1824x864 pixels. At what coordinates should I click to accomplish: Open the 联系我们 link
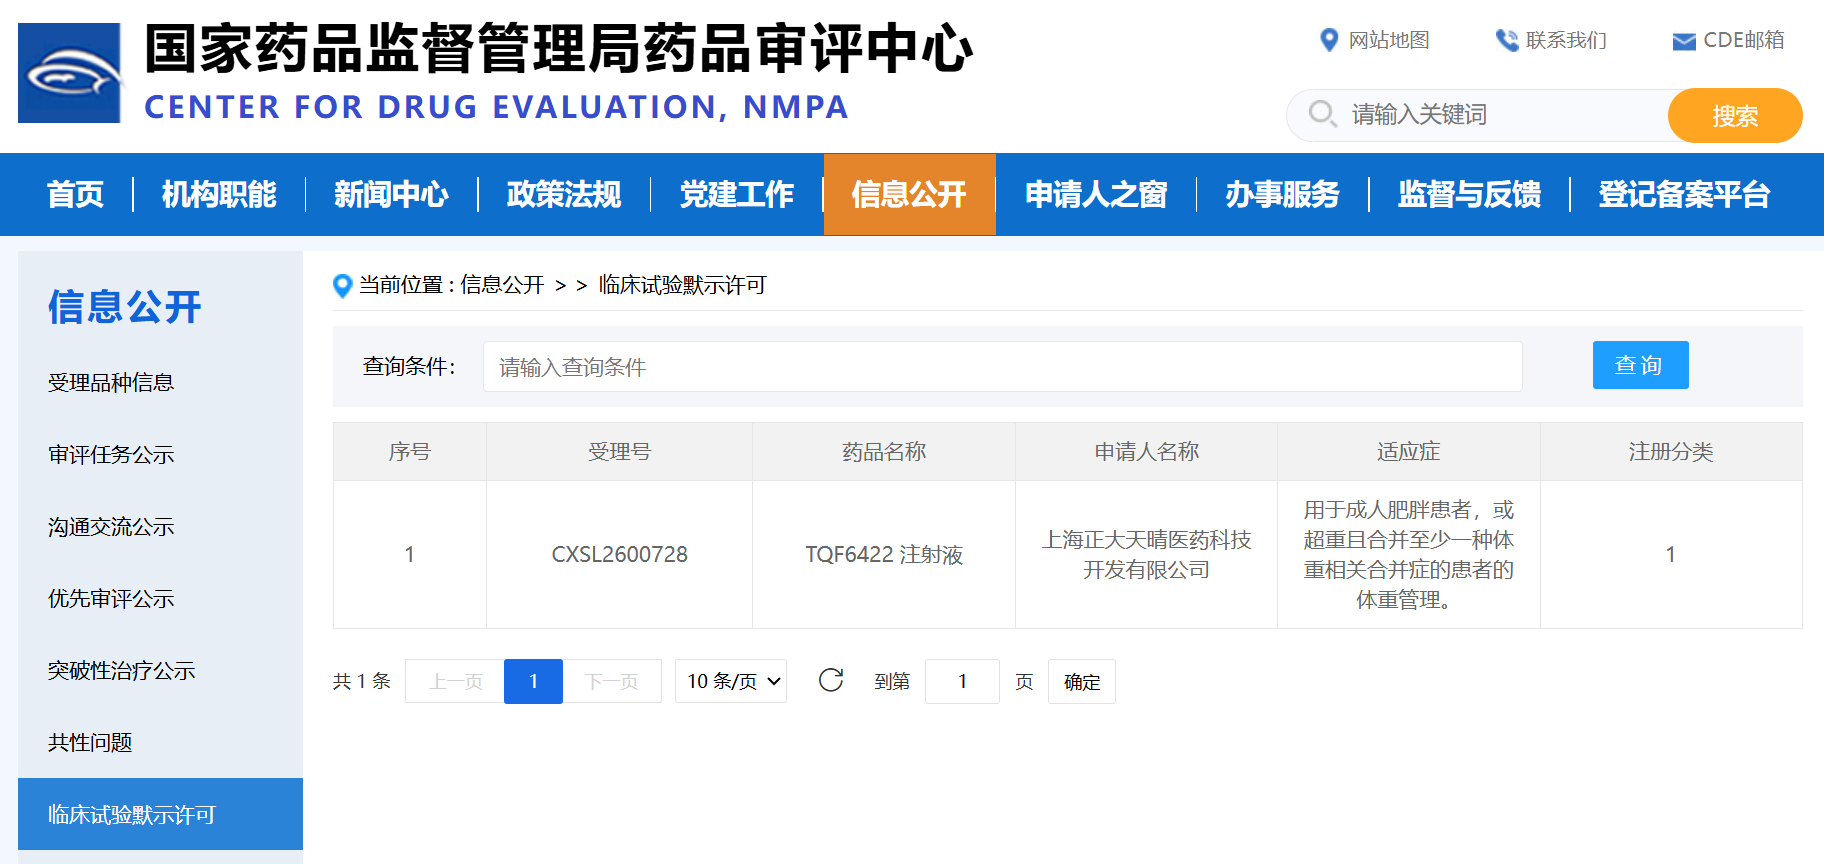pos(1566,40)
